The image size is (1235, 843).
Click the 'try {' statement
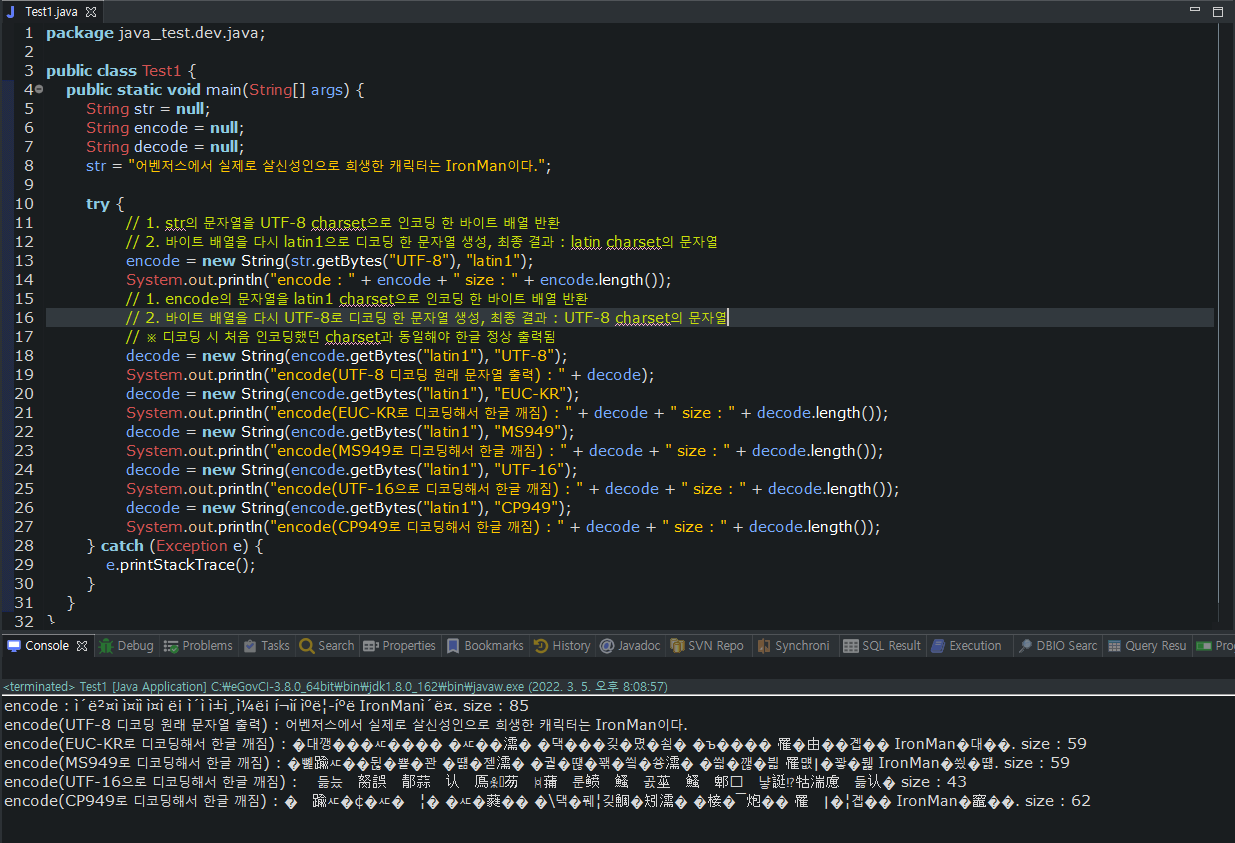[105, 204]
